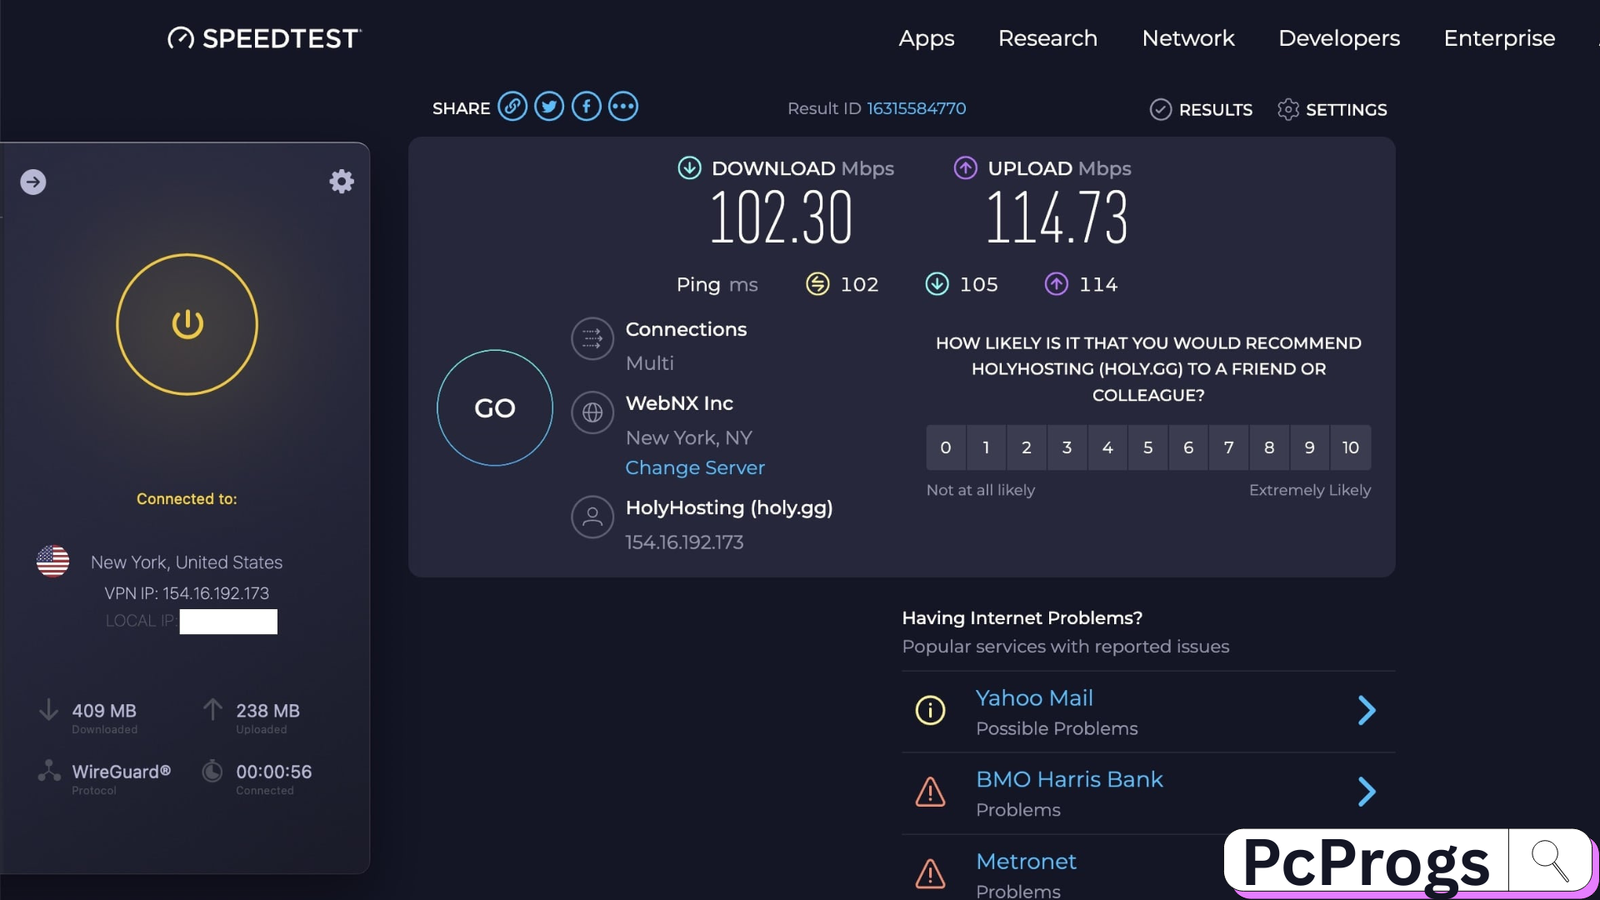Select rating 5 on recommendation scale
The image size is (1600, 900).
tap(1148, 447)
